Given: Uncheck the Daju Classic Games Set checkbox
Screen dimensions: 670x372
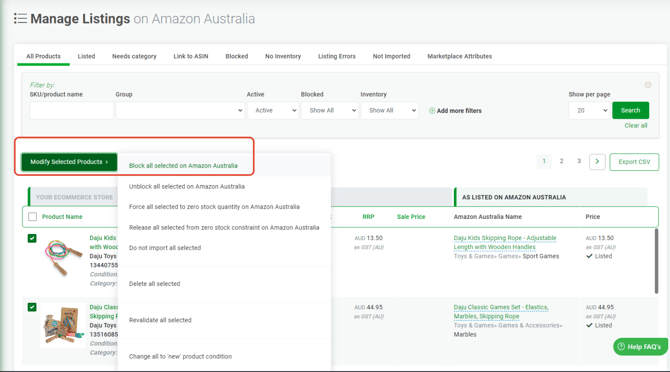Looking at the screenshot, I should click(32, 307).
